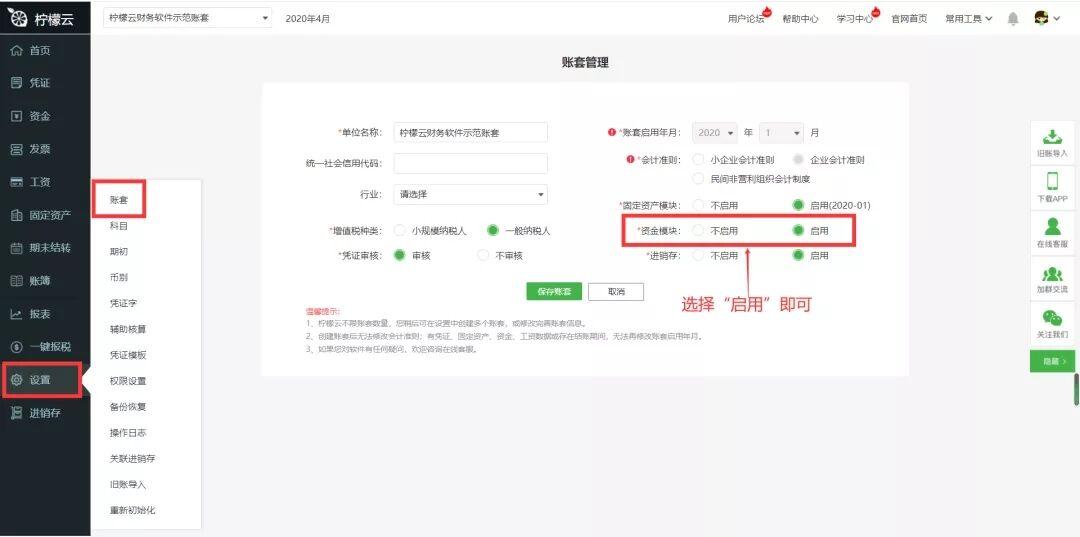
Task: Click the 单位名称 input field
Action: tap(470, 133)
